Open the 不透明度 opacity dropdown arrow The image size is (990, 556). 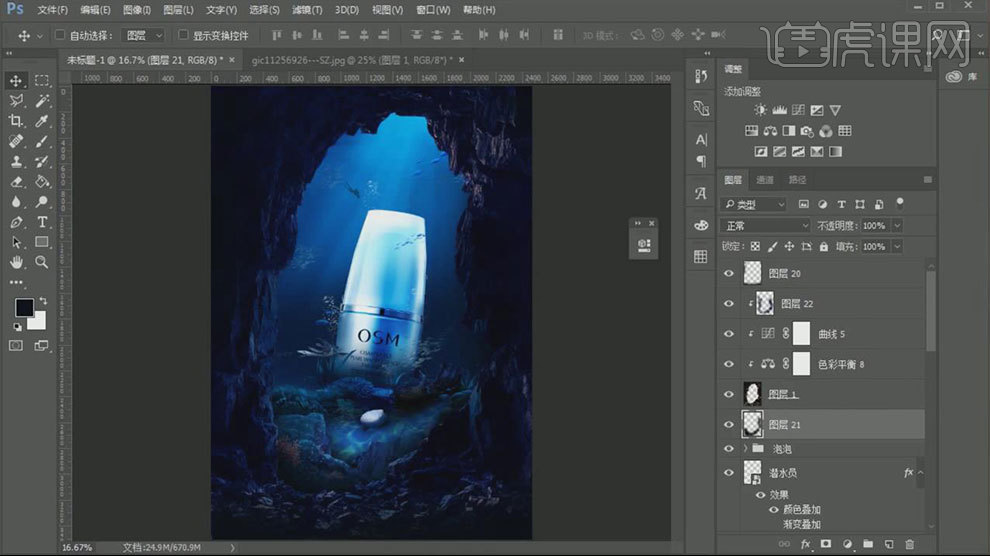(x=896, y=226)
